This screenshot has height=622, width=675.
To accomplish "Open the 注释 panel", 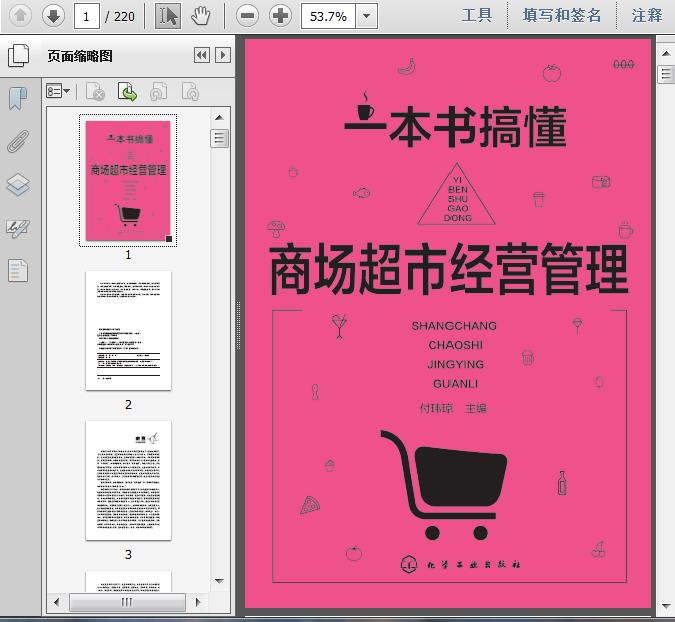I will click(647, 15).
